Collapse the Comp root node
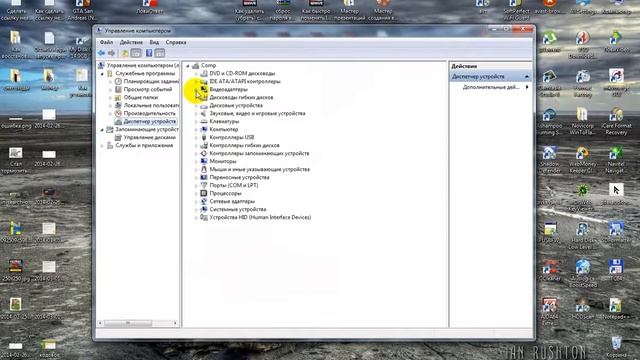Viewport: 640px width, 360px height. pos(188,65)
